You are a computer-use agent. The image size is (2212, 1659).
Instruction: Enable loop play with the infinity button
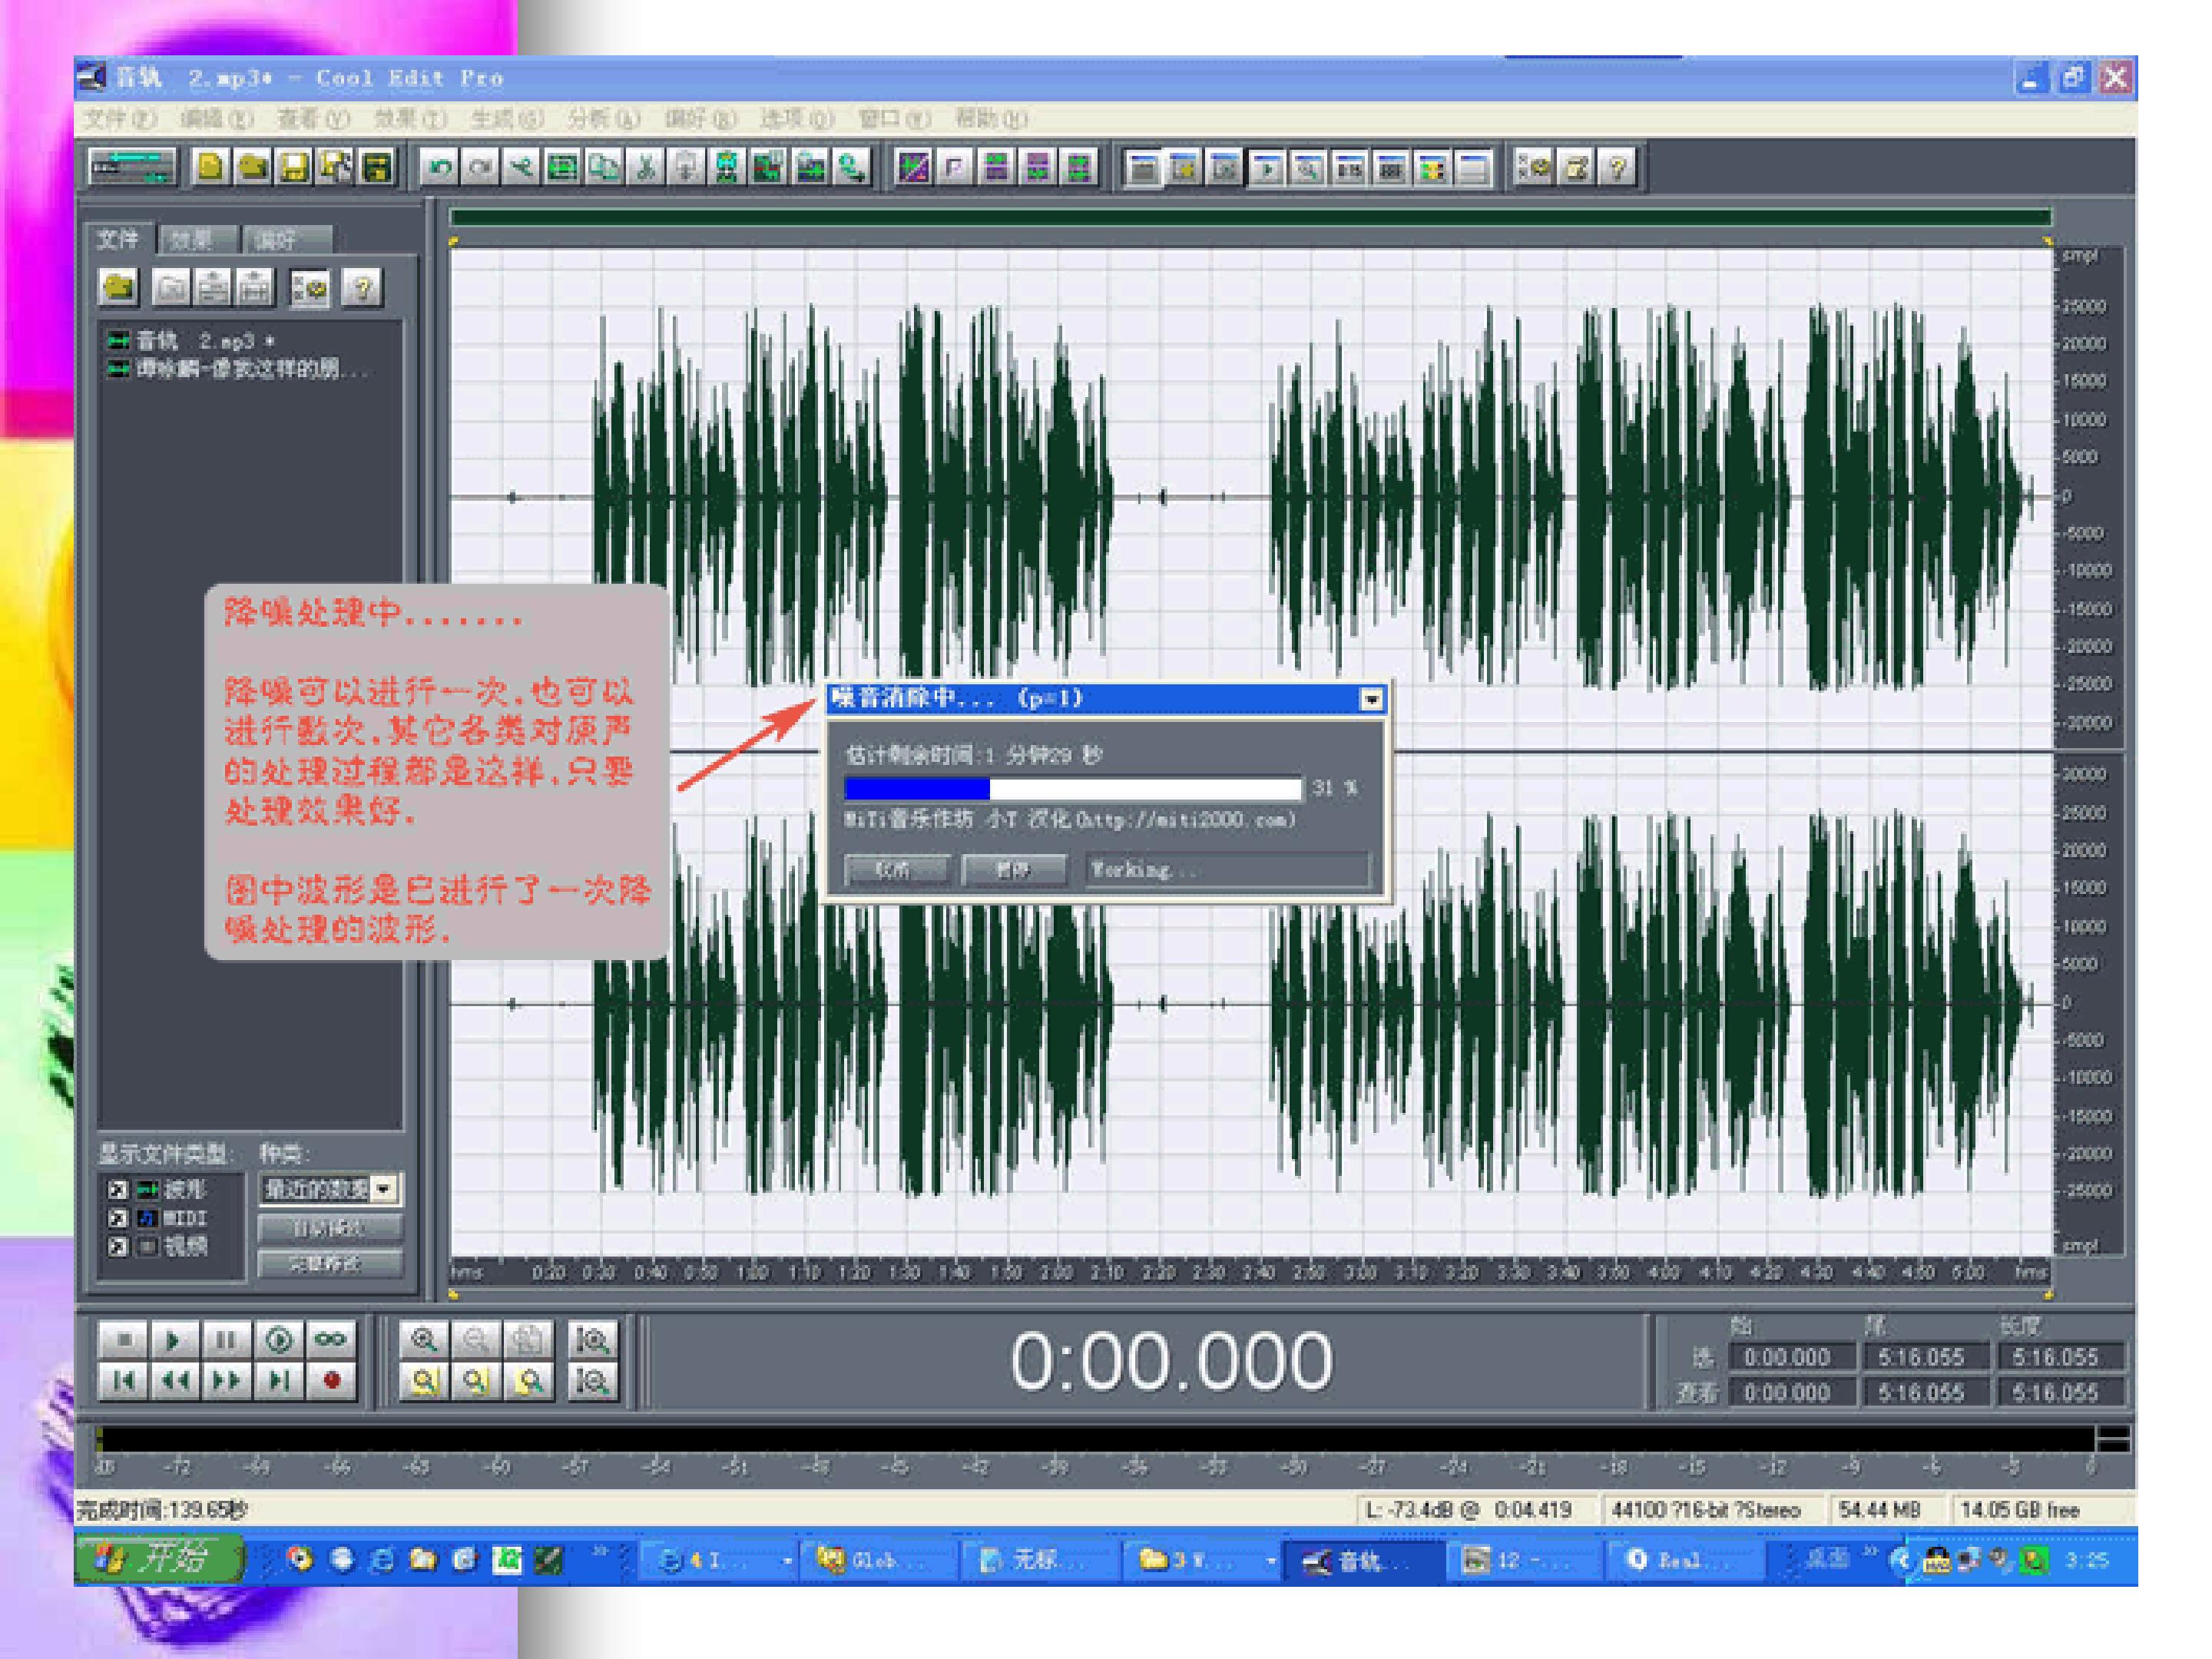click(331, 1340)
